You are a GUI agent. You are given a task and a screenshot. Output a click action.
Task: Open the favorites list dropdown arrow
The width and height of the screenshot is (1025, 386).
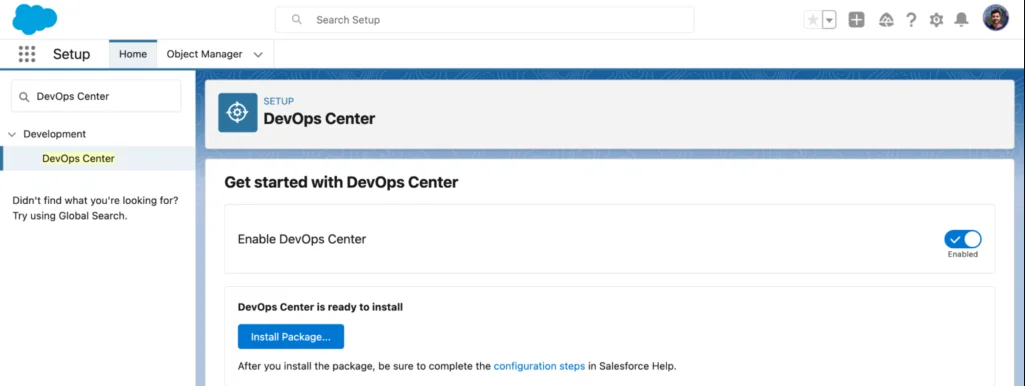(x=829, y=20)
